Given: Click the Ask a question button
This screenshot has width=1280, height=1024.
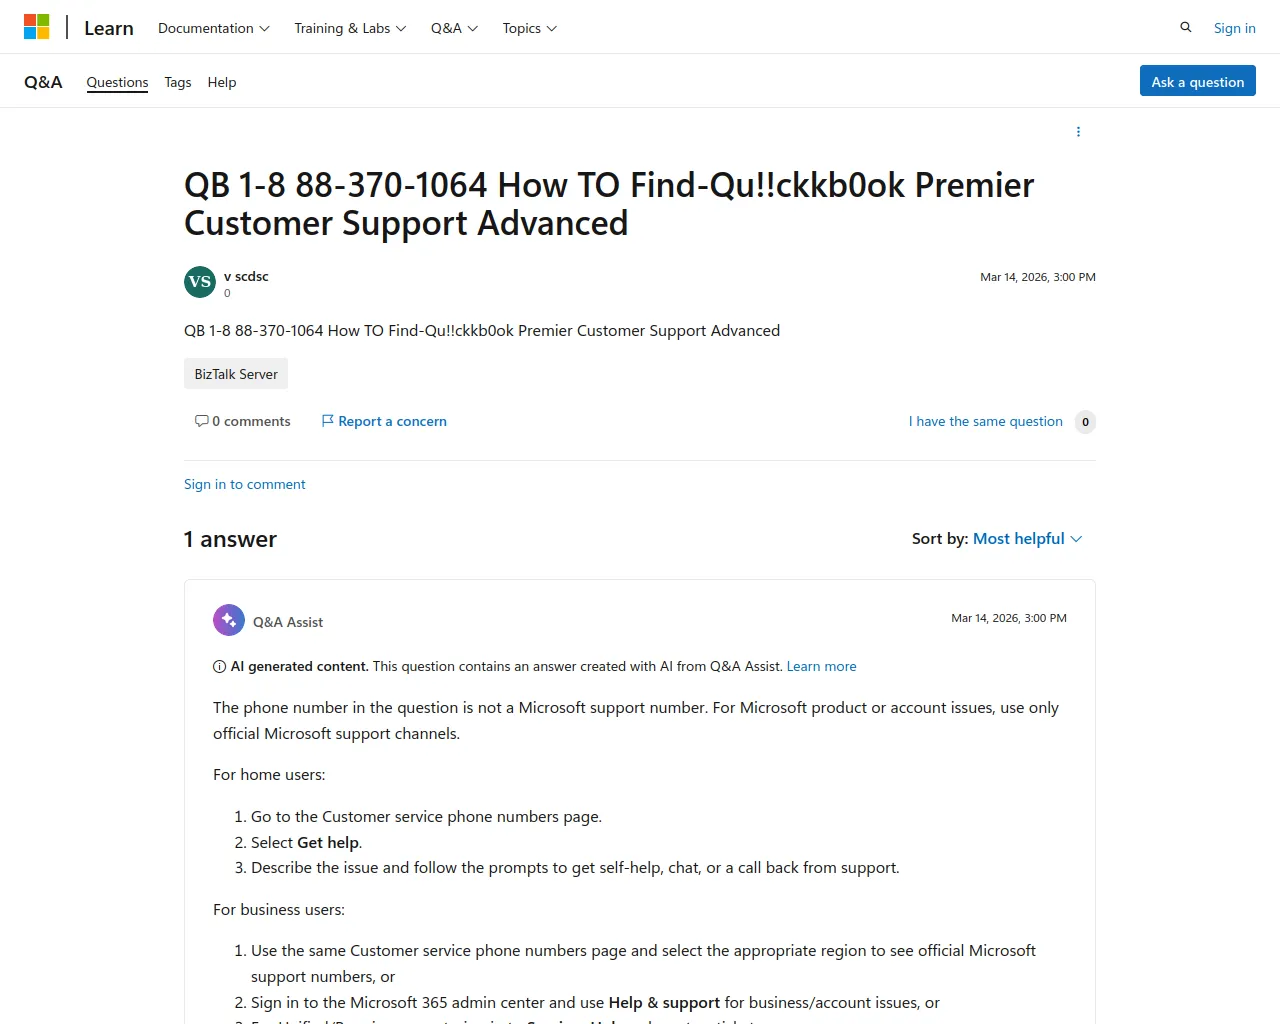Looking at the screenshot, I should click(1197, 81).
